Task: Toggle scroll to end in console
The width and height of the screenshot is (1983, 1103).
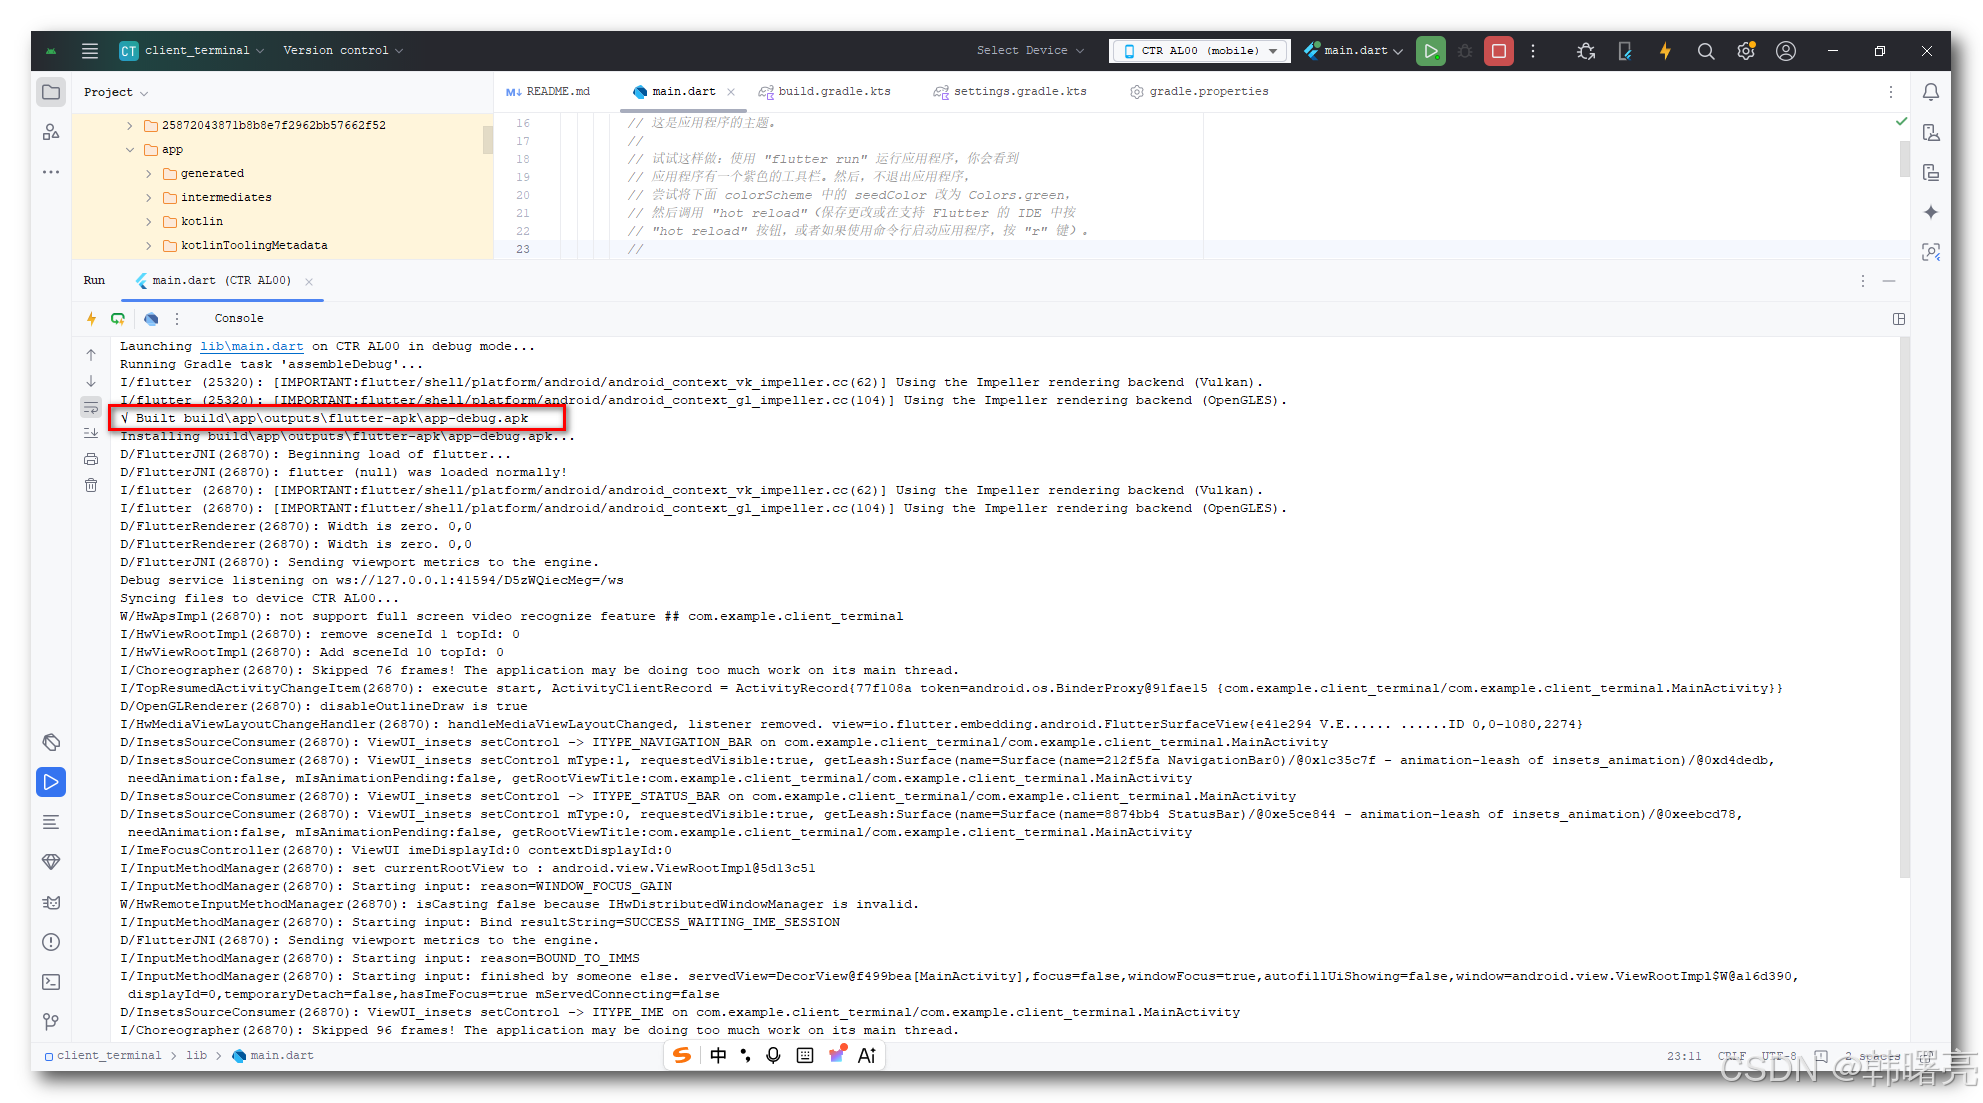Action: tap(91, 433)
